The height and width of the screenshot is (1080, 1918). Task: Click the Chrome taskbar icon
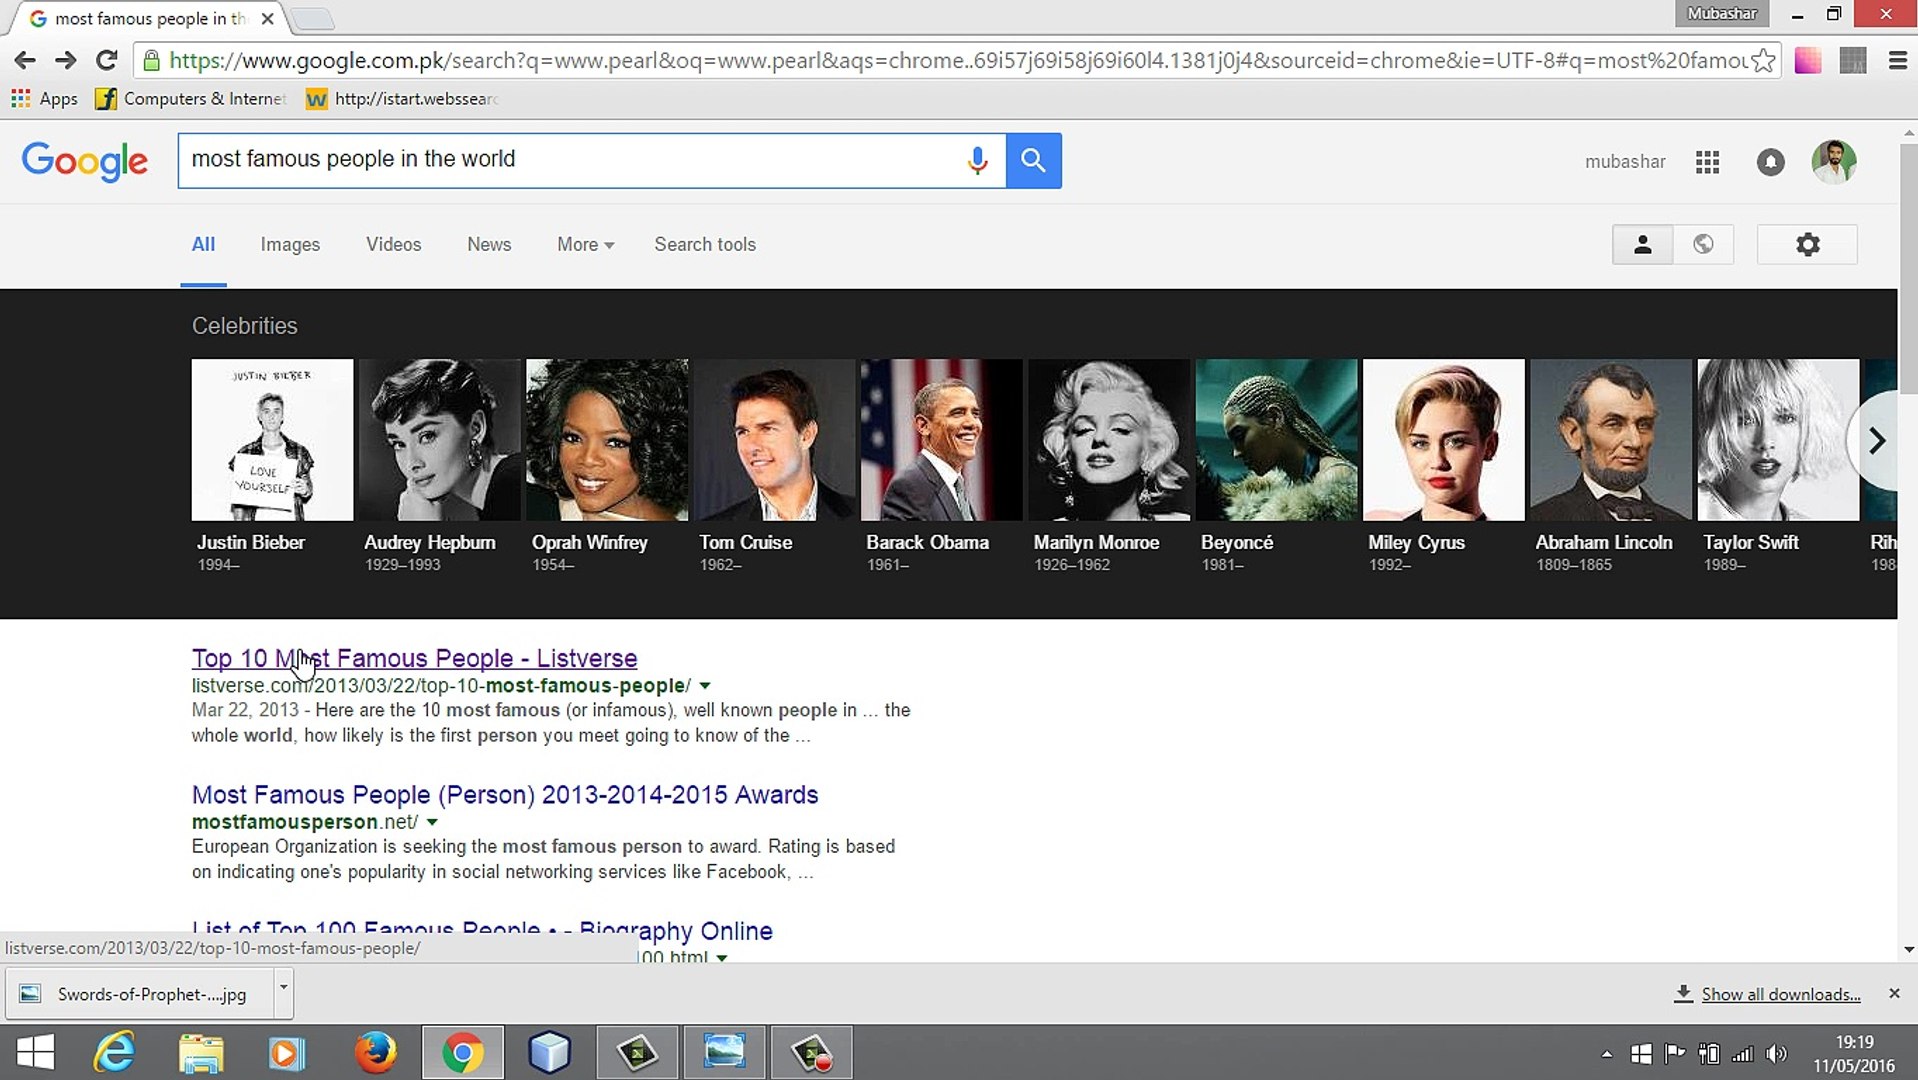pos(462,1052)
